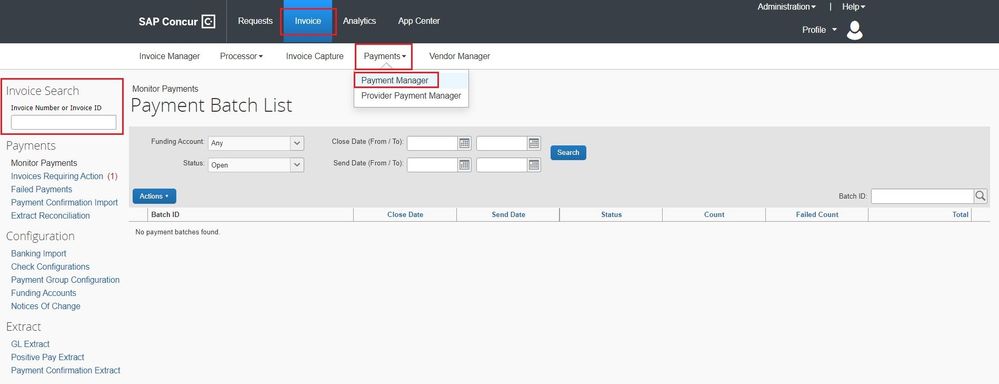The width and height of the screenshot is (999, 384).
Task: Open the Funding Account dropdown
Action: (256, 143)
